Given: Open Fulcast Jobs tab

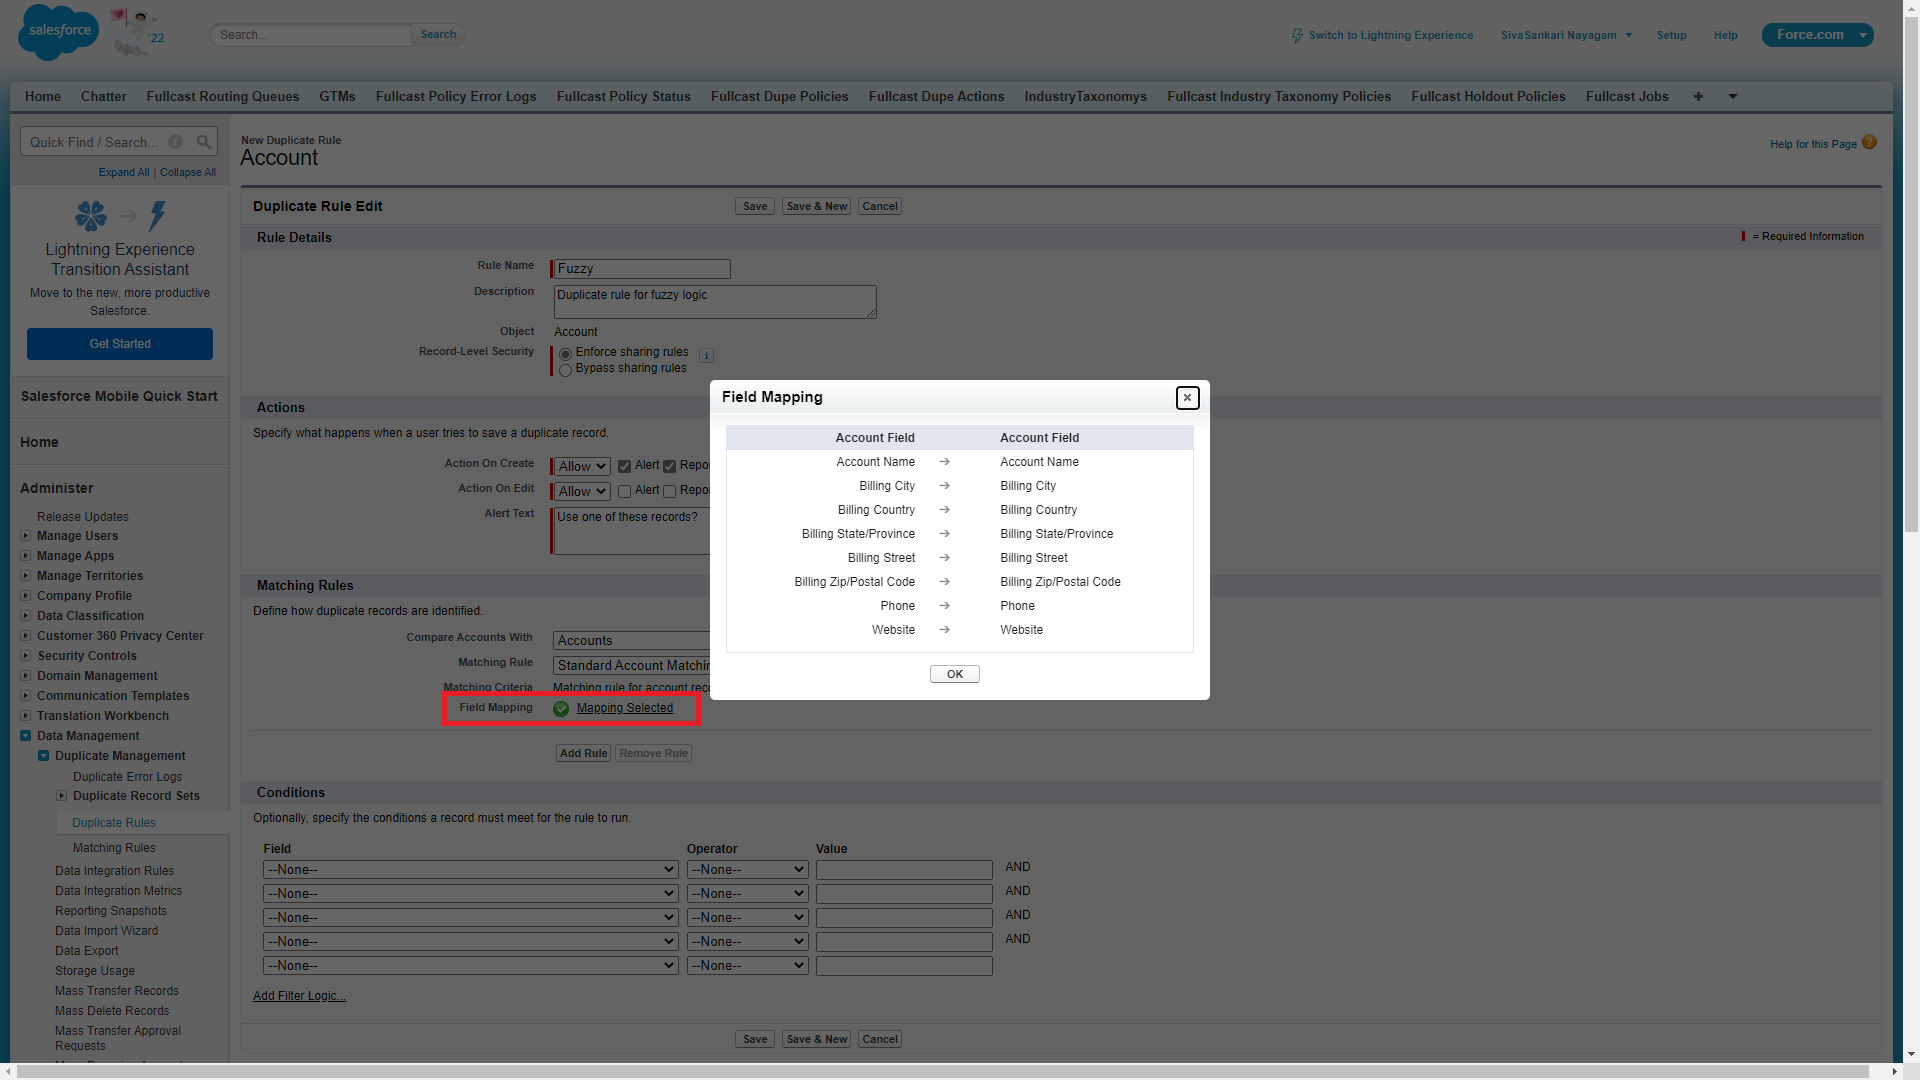Looking at the screenshot, I should click(1627, 97).
